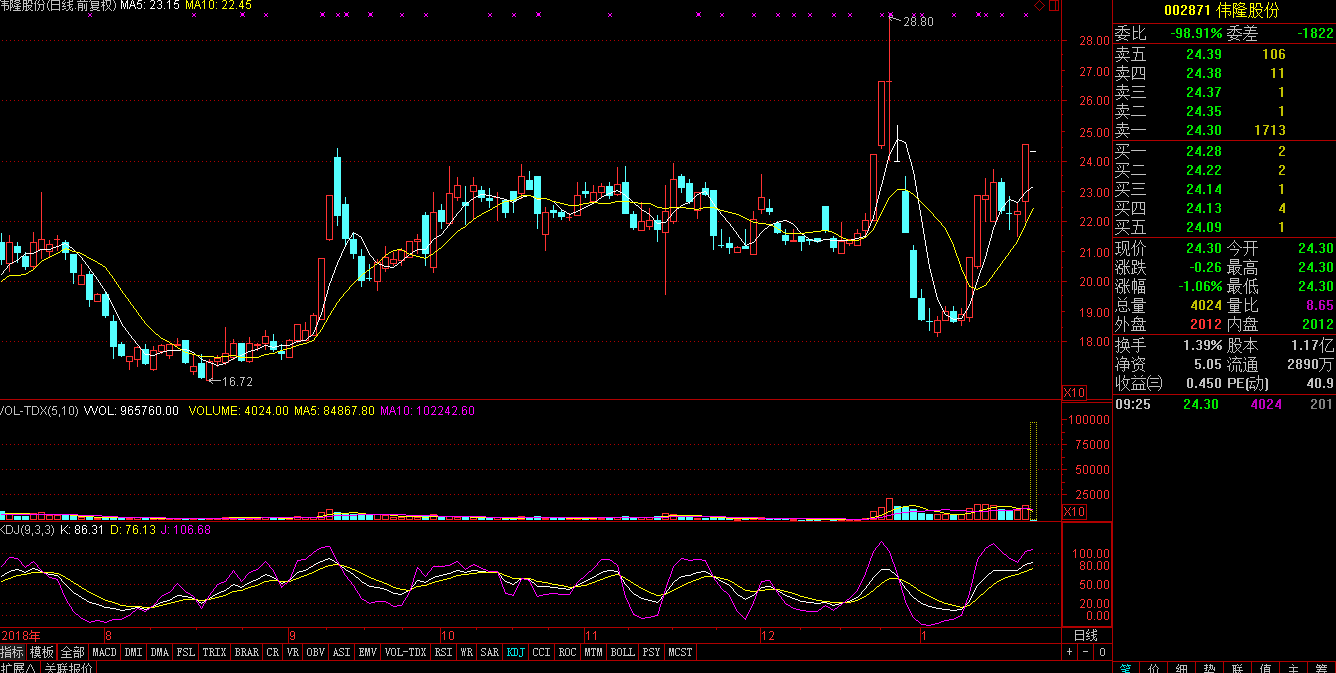Screen dimensions: 1336x673
Task: Switch indicator to BOLL
Action: tap(622, 652)
